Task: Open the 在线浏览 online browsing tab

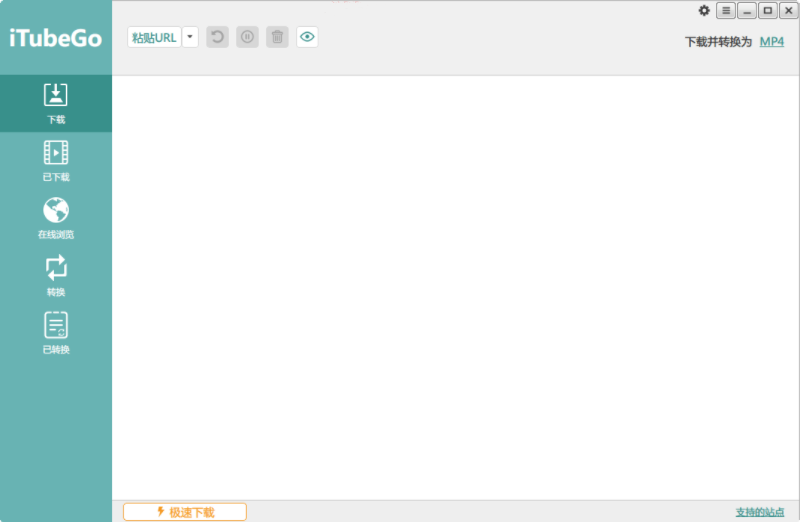Action: coord(56,218)
